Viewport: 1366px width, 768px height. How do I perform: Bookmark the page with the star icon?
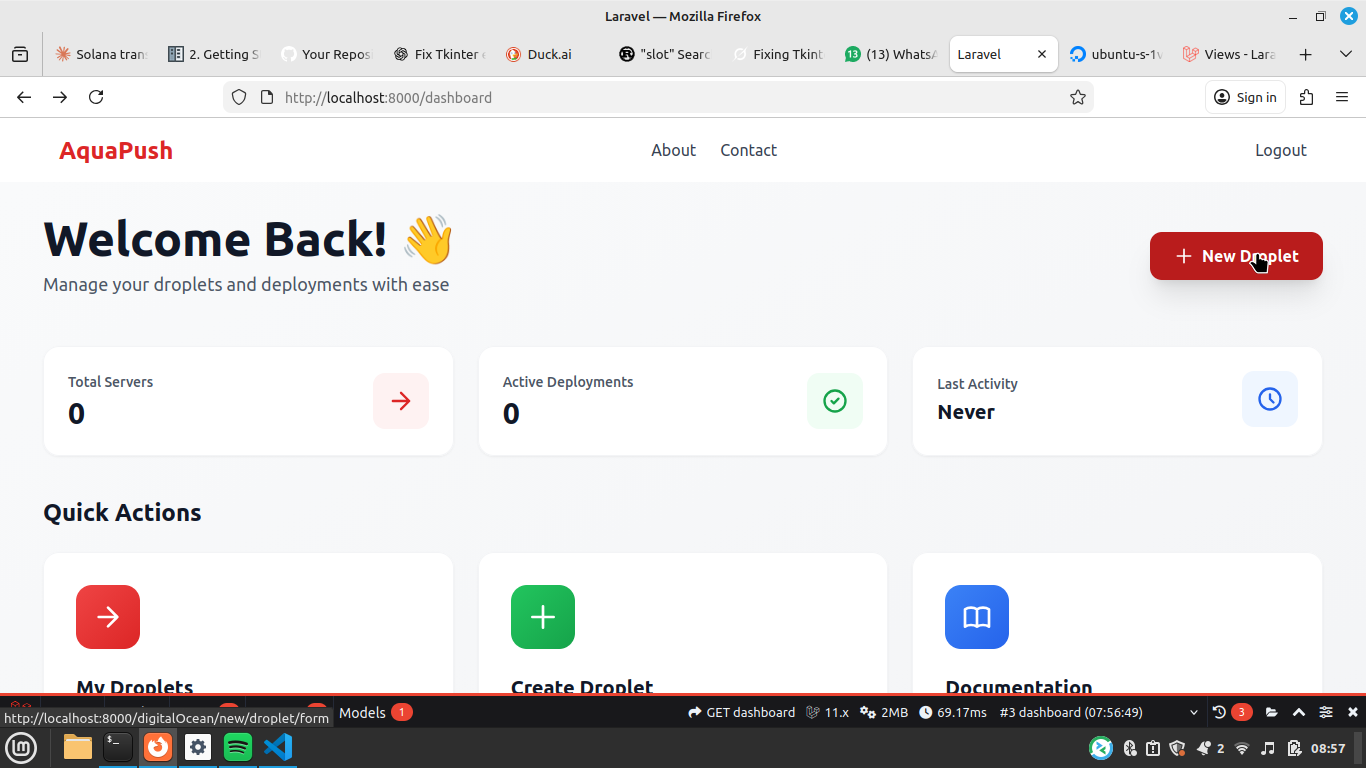[1078, 97]
